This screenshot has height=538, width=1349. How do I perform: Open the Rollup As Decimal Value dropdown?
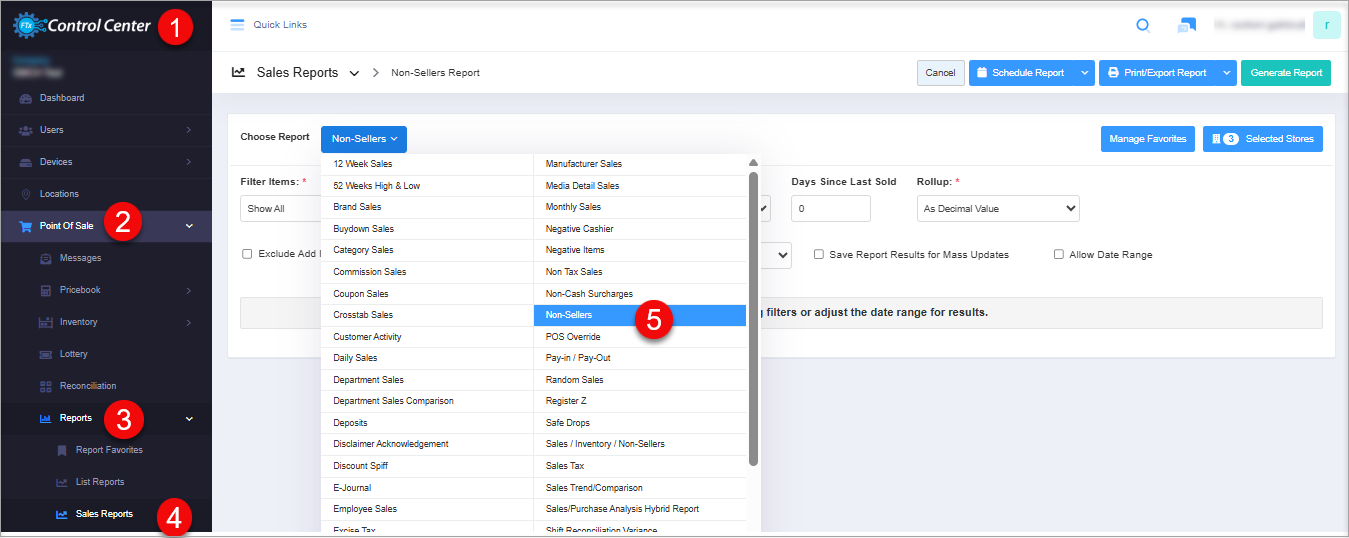click(997, 209)
